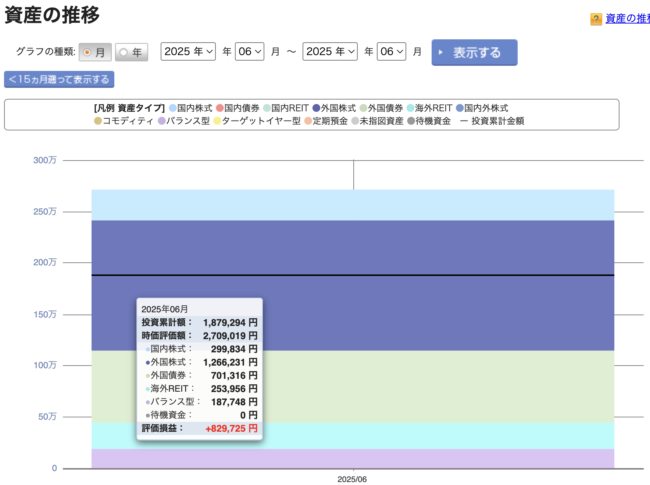Open the start month dropdown
650x485 pixels.
(249, 52)
